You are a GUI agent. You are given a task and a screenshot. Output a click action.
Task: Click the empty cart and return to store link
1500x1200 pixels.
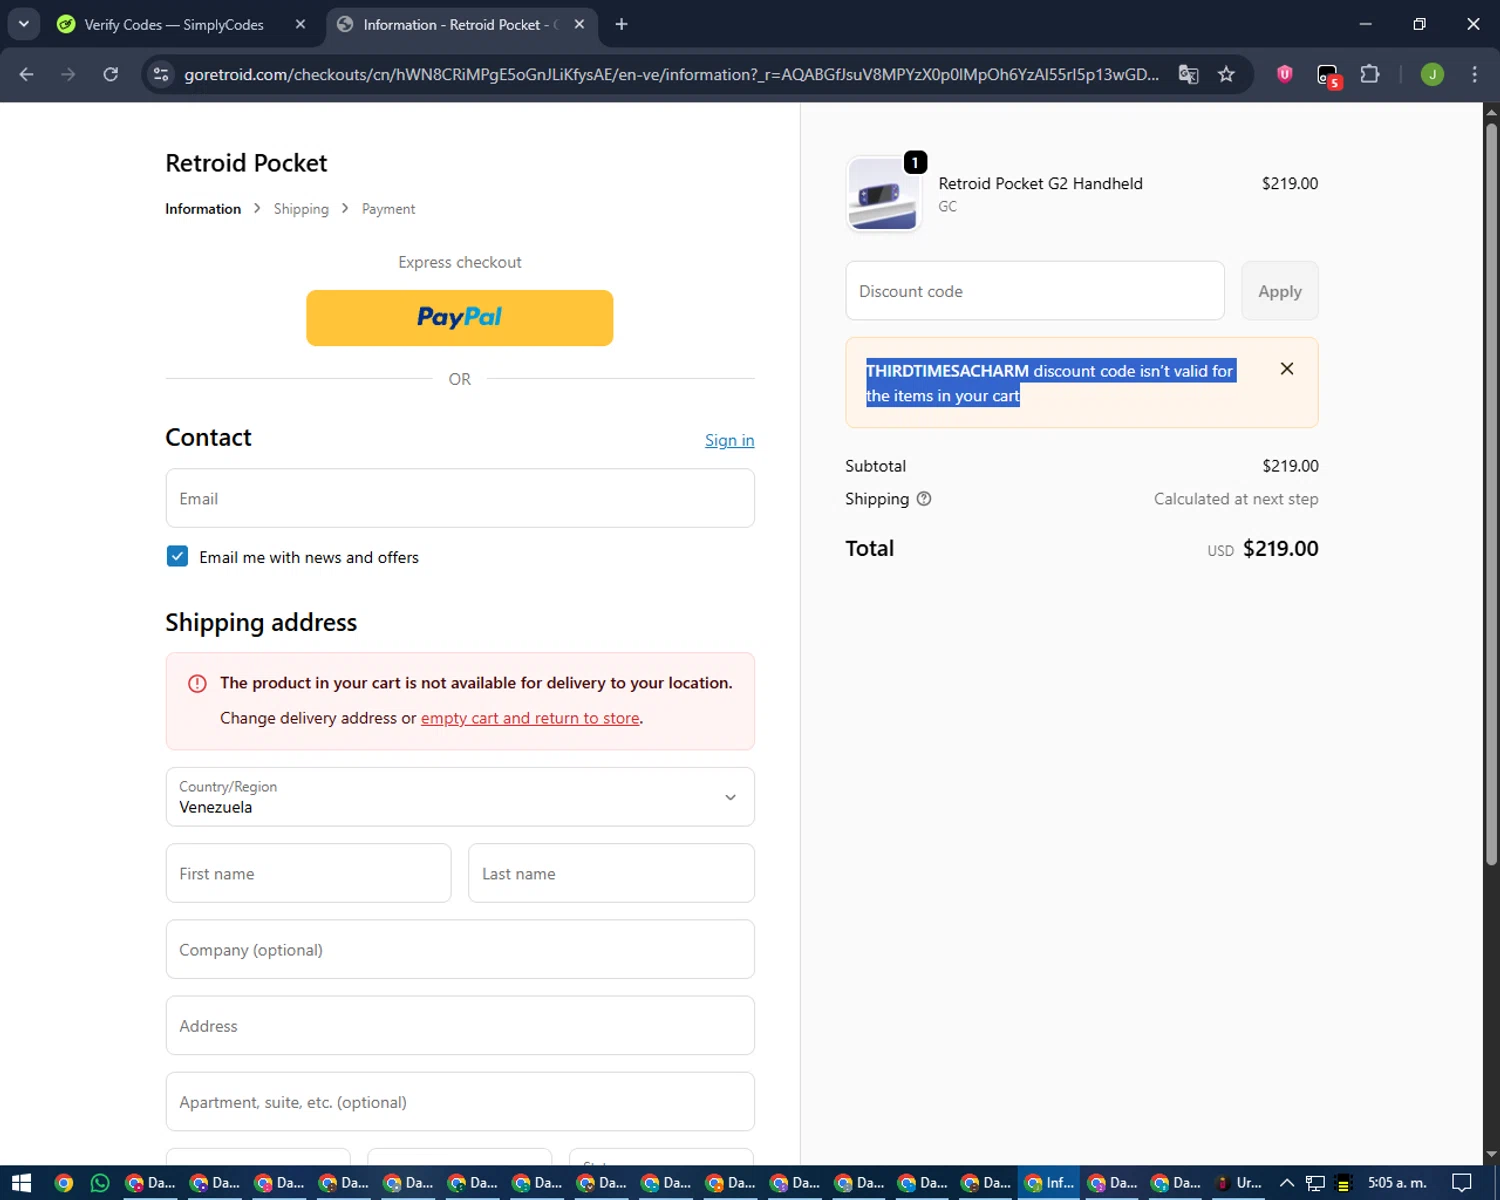point(530,718)
